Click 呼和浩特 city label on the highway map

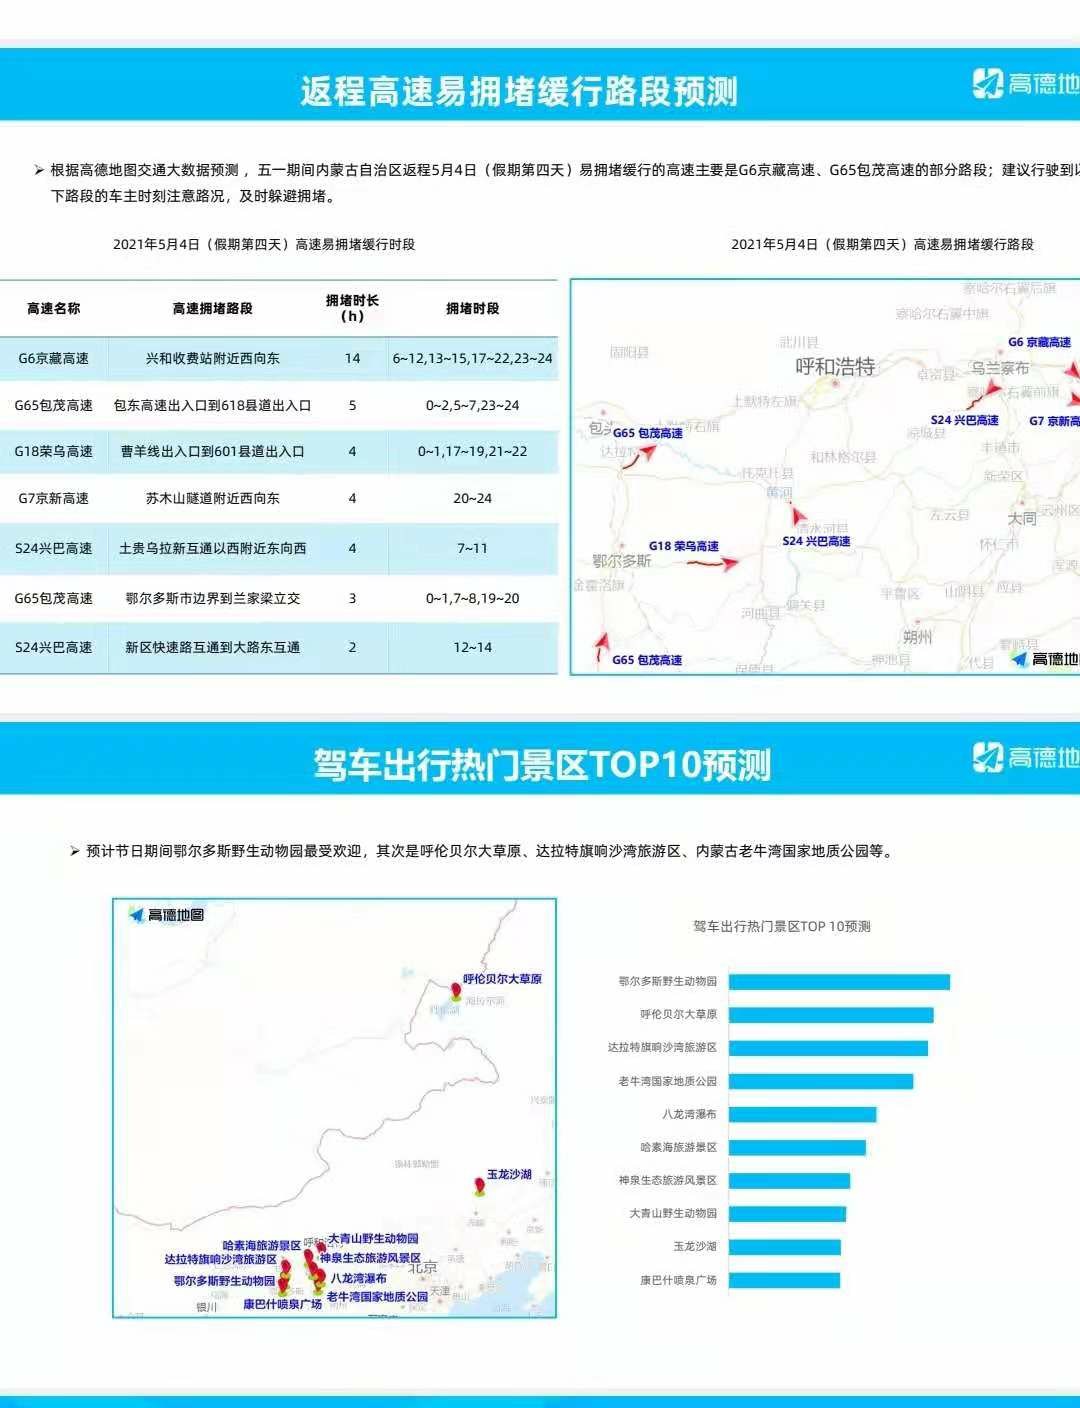(x=835, y=367)
